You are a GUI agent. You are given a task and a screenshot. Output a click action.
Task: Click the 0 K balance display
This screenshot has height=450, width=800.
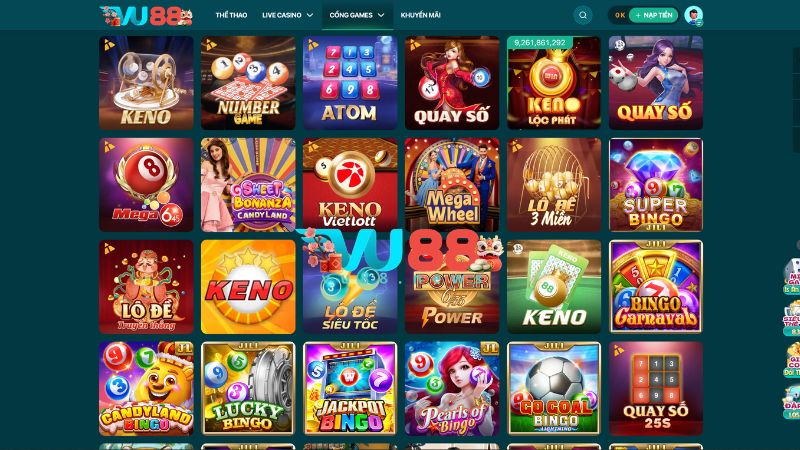coord(619,15)
